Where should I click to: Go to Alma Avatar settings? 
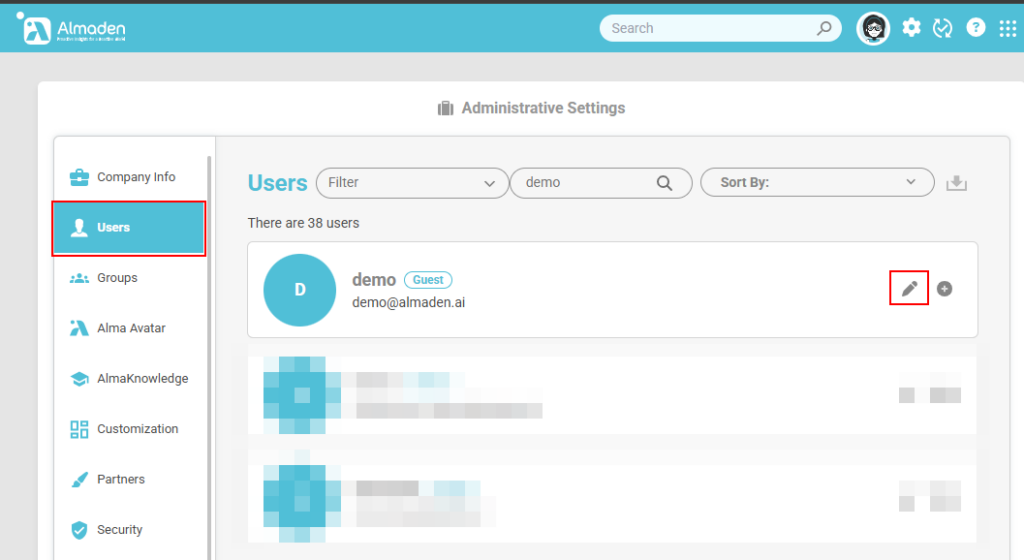pyautogui.click(x=130, y=328)
